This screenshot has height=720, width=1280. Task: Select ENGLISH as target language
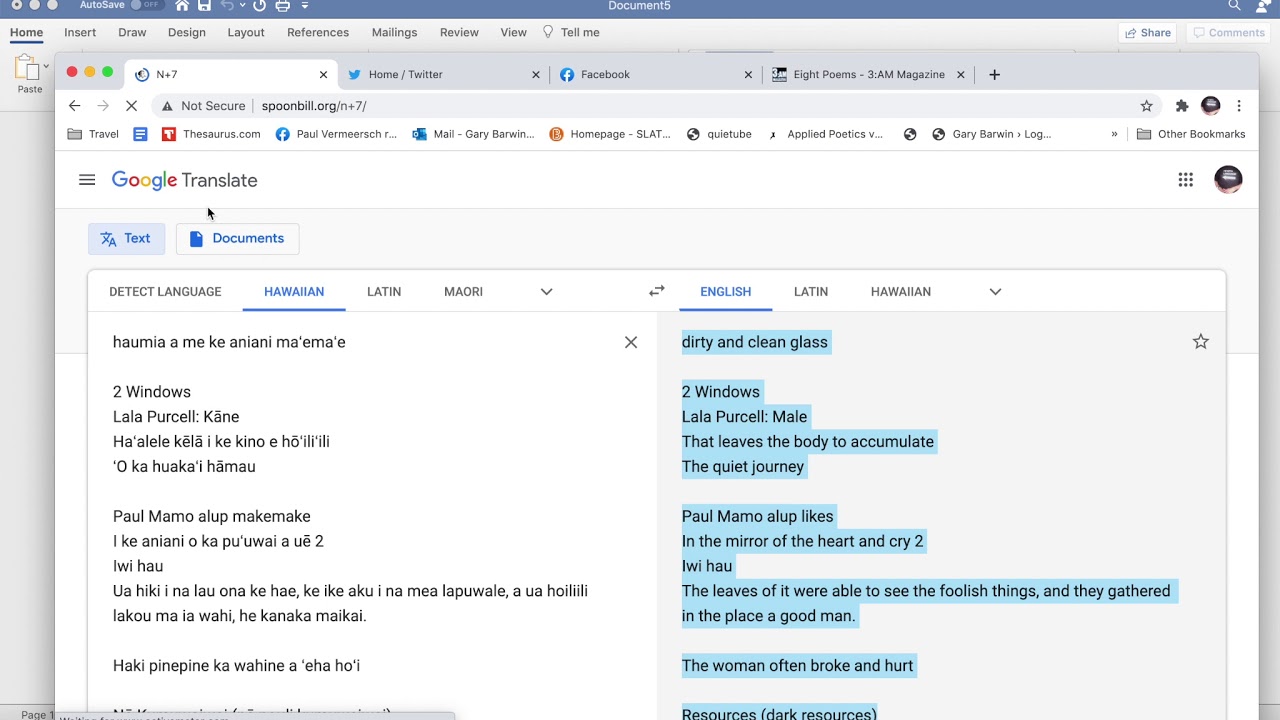click(x=725, y=292)
